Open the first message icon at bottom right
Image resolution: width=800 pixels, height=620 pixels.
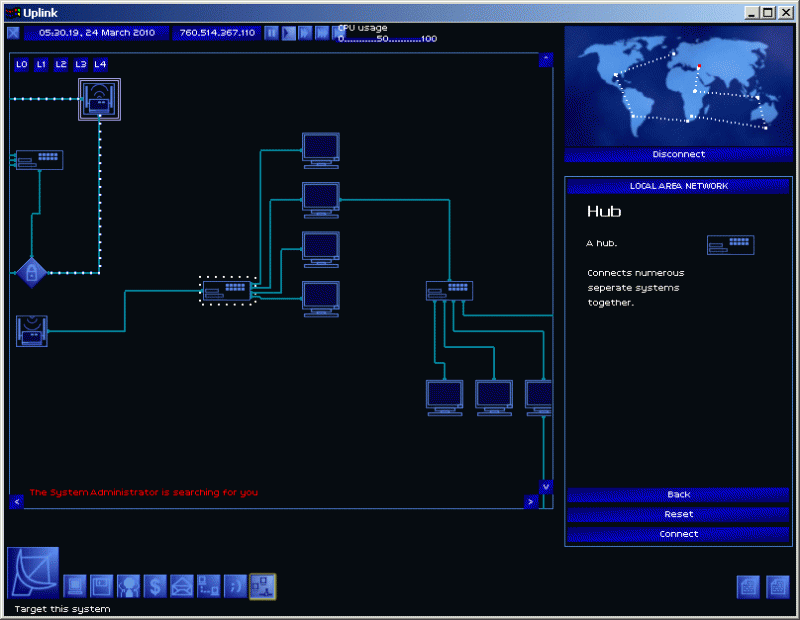pyautogui.click(x=748, y=587)
